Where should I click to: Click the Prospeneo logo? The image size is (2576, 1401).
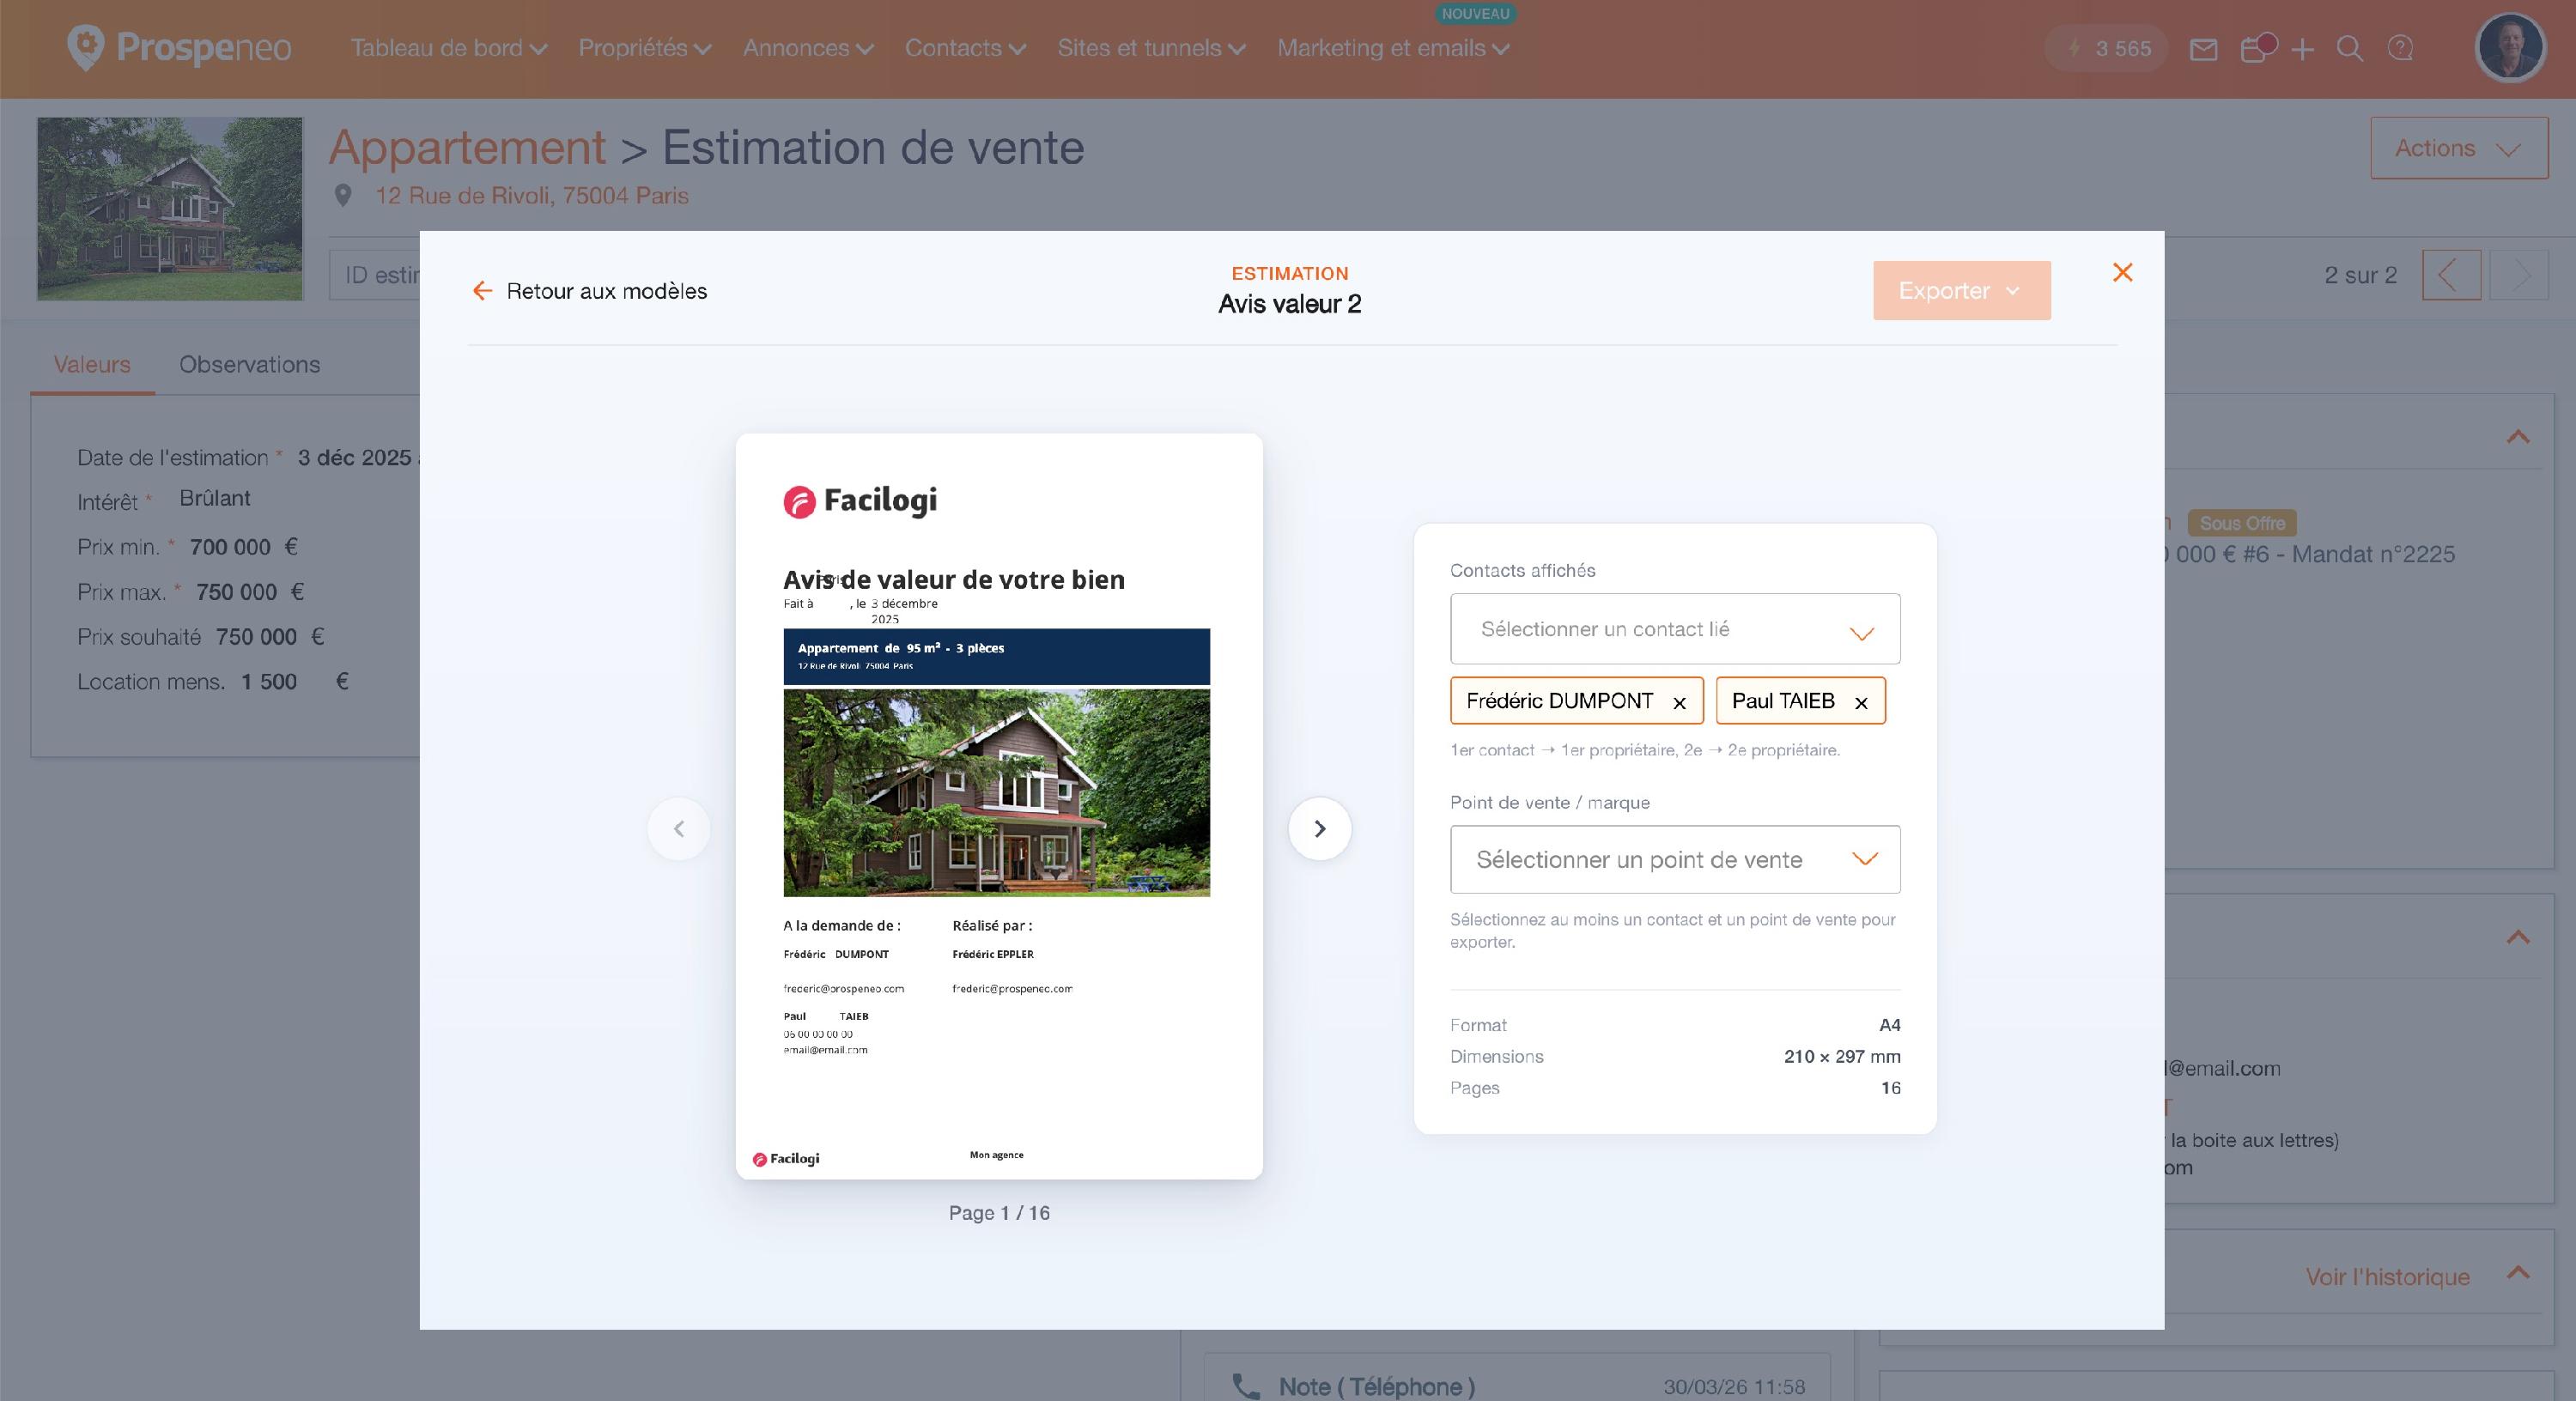pyautogui.click(x=179, y=48)
